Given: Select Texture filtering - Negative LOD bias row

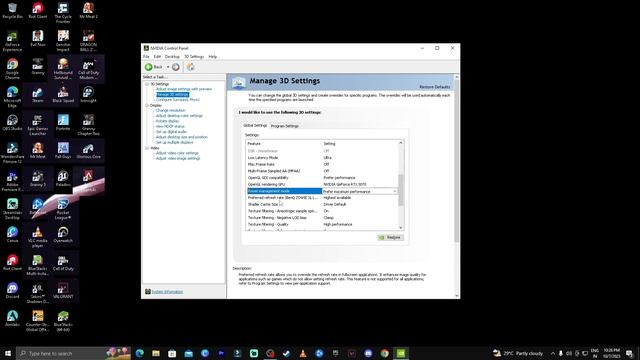Looking at the screenshot, I should [322, 218].
